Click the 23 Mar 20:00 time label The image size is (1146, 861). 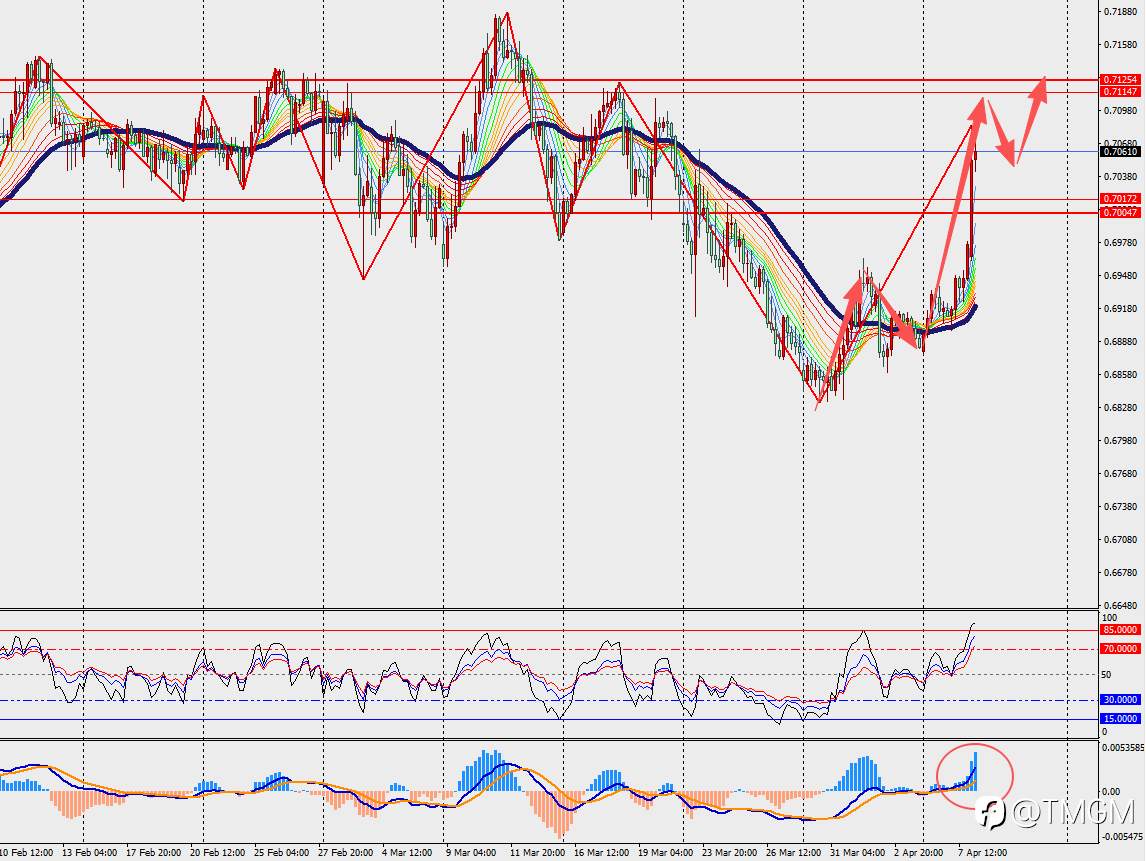(729, 853)
